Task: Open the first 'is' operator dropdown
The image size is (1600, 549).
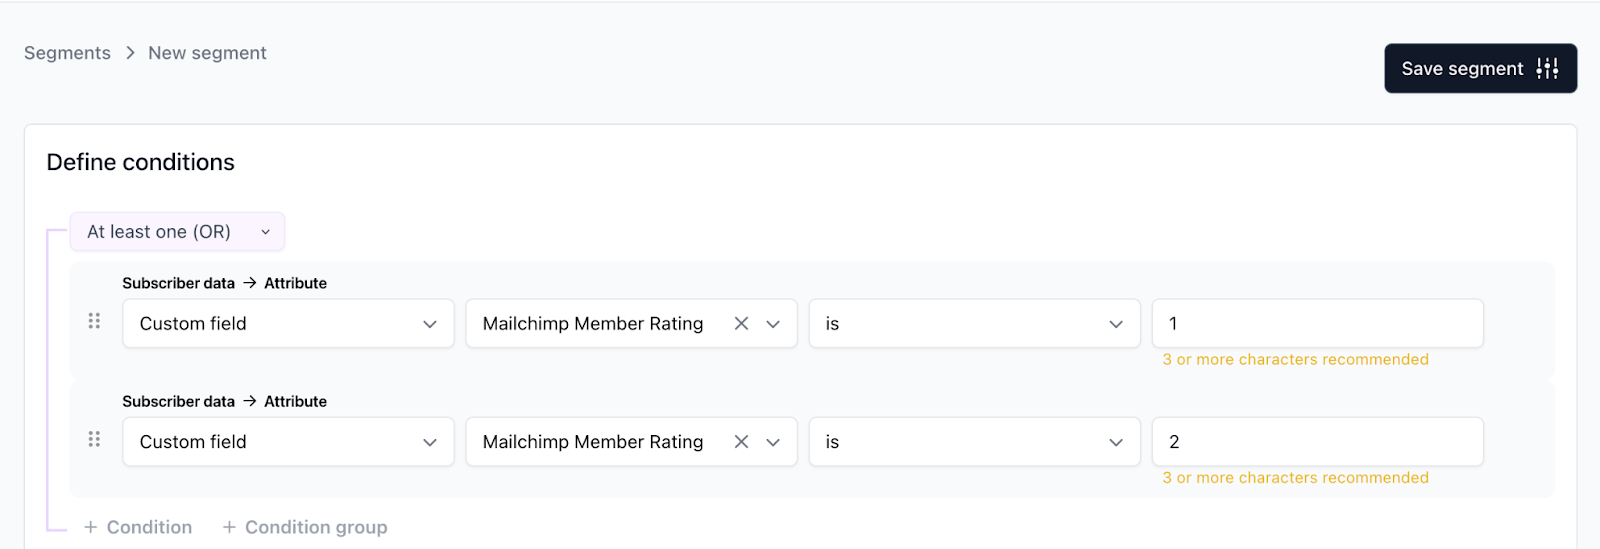Action: pos(974,324)
